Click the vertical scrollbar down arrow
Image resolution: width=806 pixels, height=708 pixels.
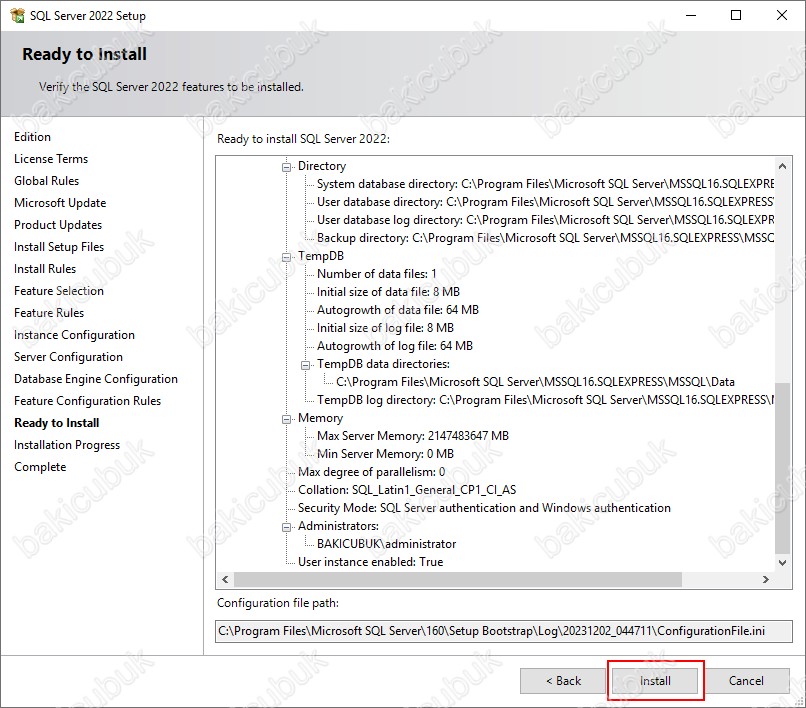coord(782,562)
